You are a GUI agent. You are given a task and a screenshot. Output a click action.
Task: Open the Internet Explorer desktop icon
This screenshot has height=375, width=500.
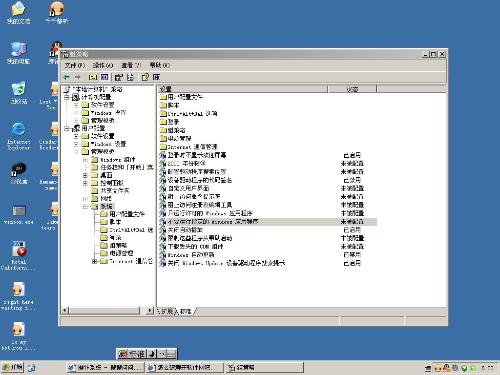(18, 136)
